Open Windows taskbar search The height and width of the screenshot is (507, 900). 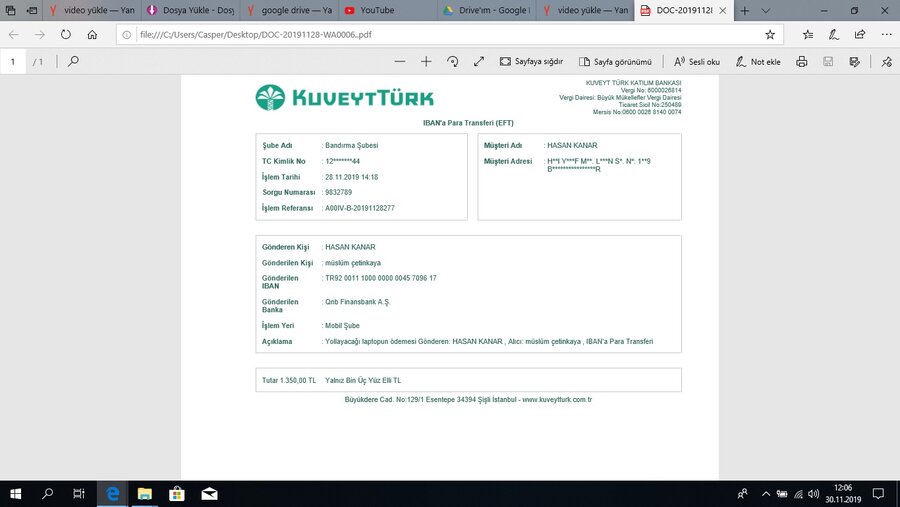point(48,494)
